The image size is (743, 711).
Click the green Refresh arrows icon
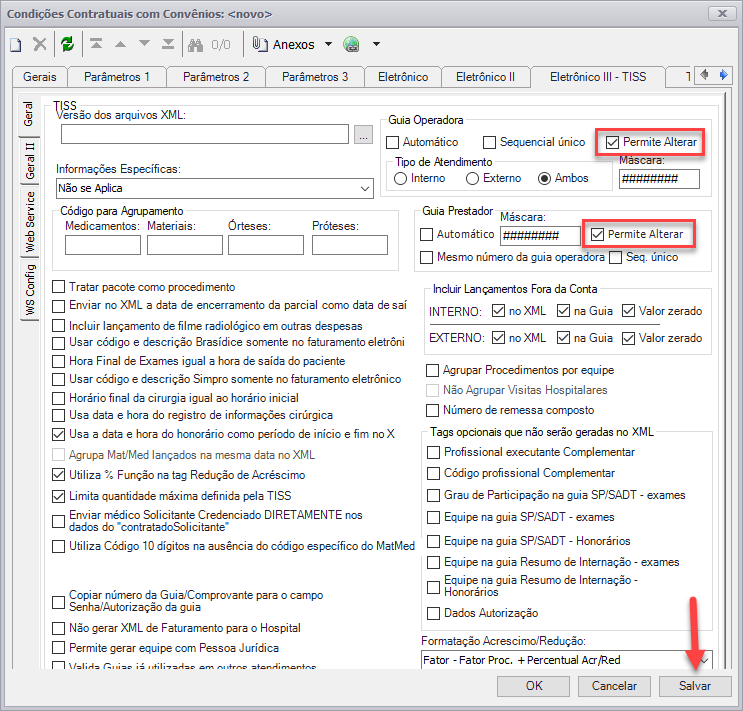pyautogui.click(x=67, y=45)
